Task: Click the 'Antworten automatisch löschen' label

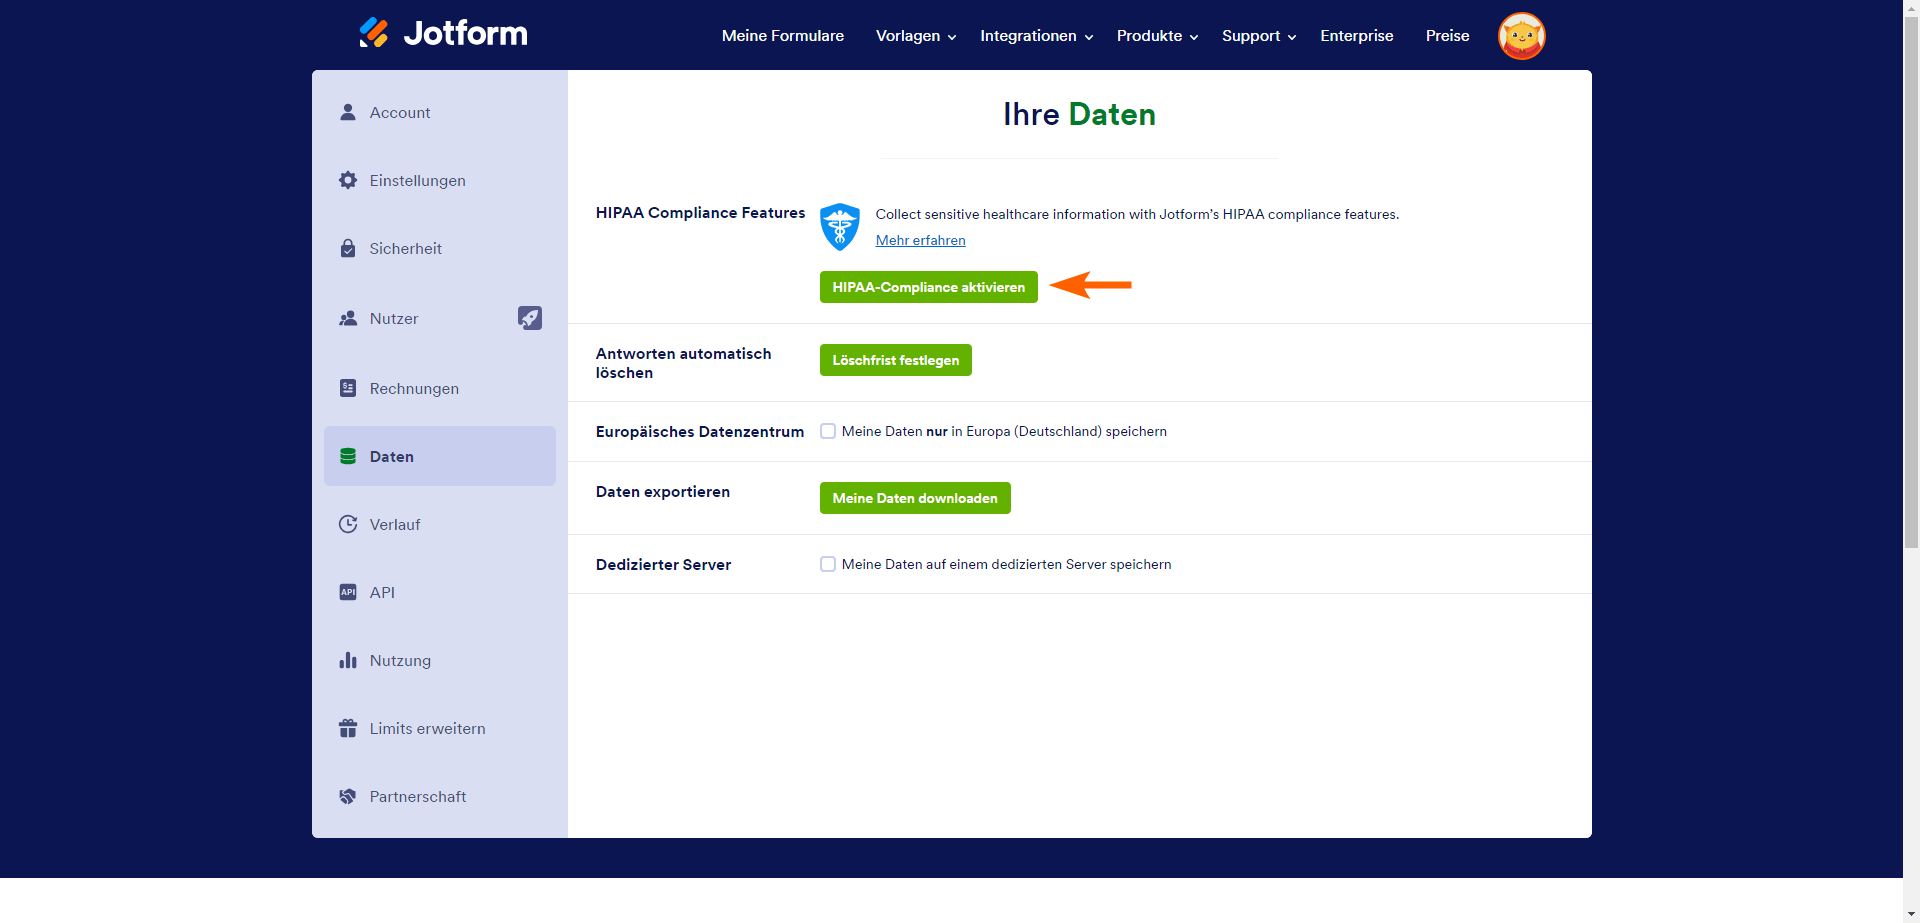Action: [684, 363]
